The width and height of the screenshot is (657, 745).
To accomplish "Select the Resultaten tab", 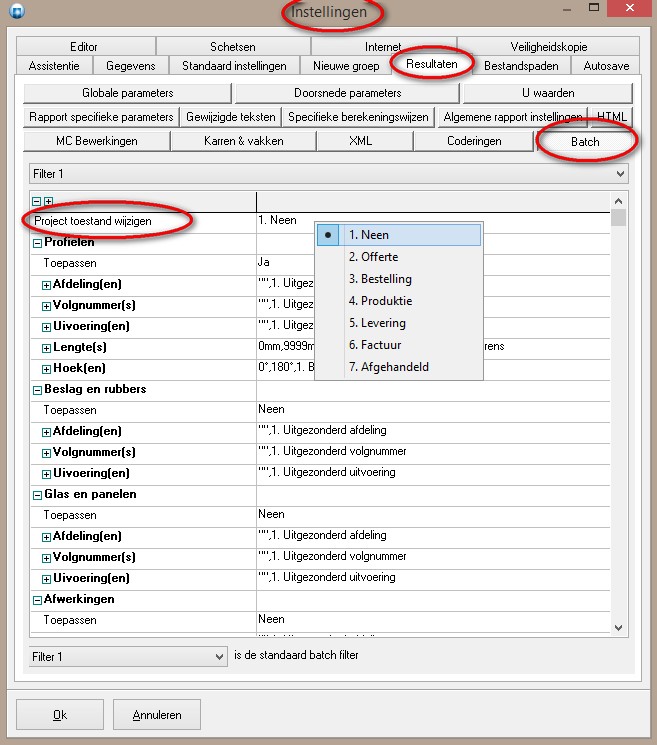I will click(432, 64).
